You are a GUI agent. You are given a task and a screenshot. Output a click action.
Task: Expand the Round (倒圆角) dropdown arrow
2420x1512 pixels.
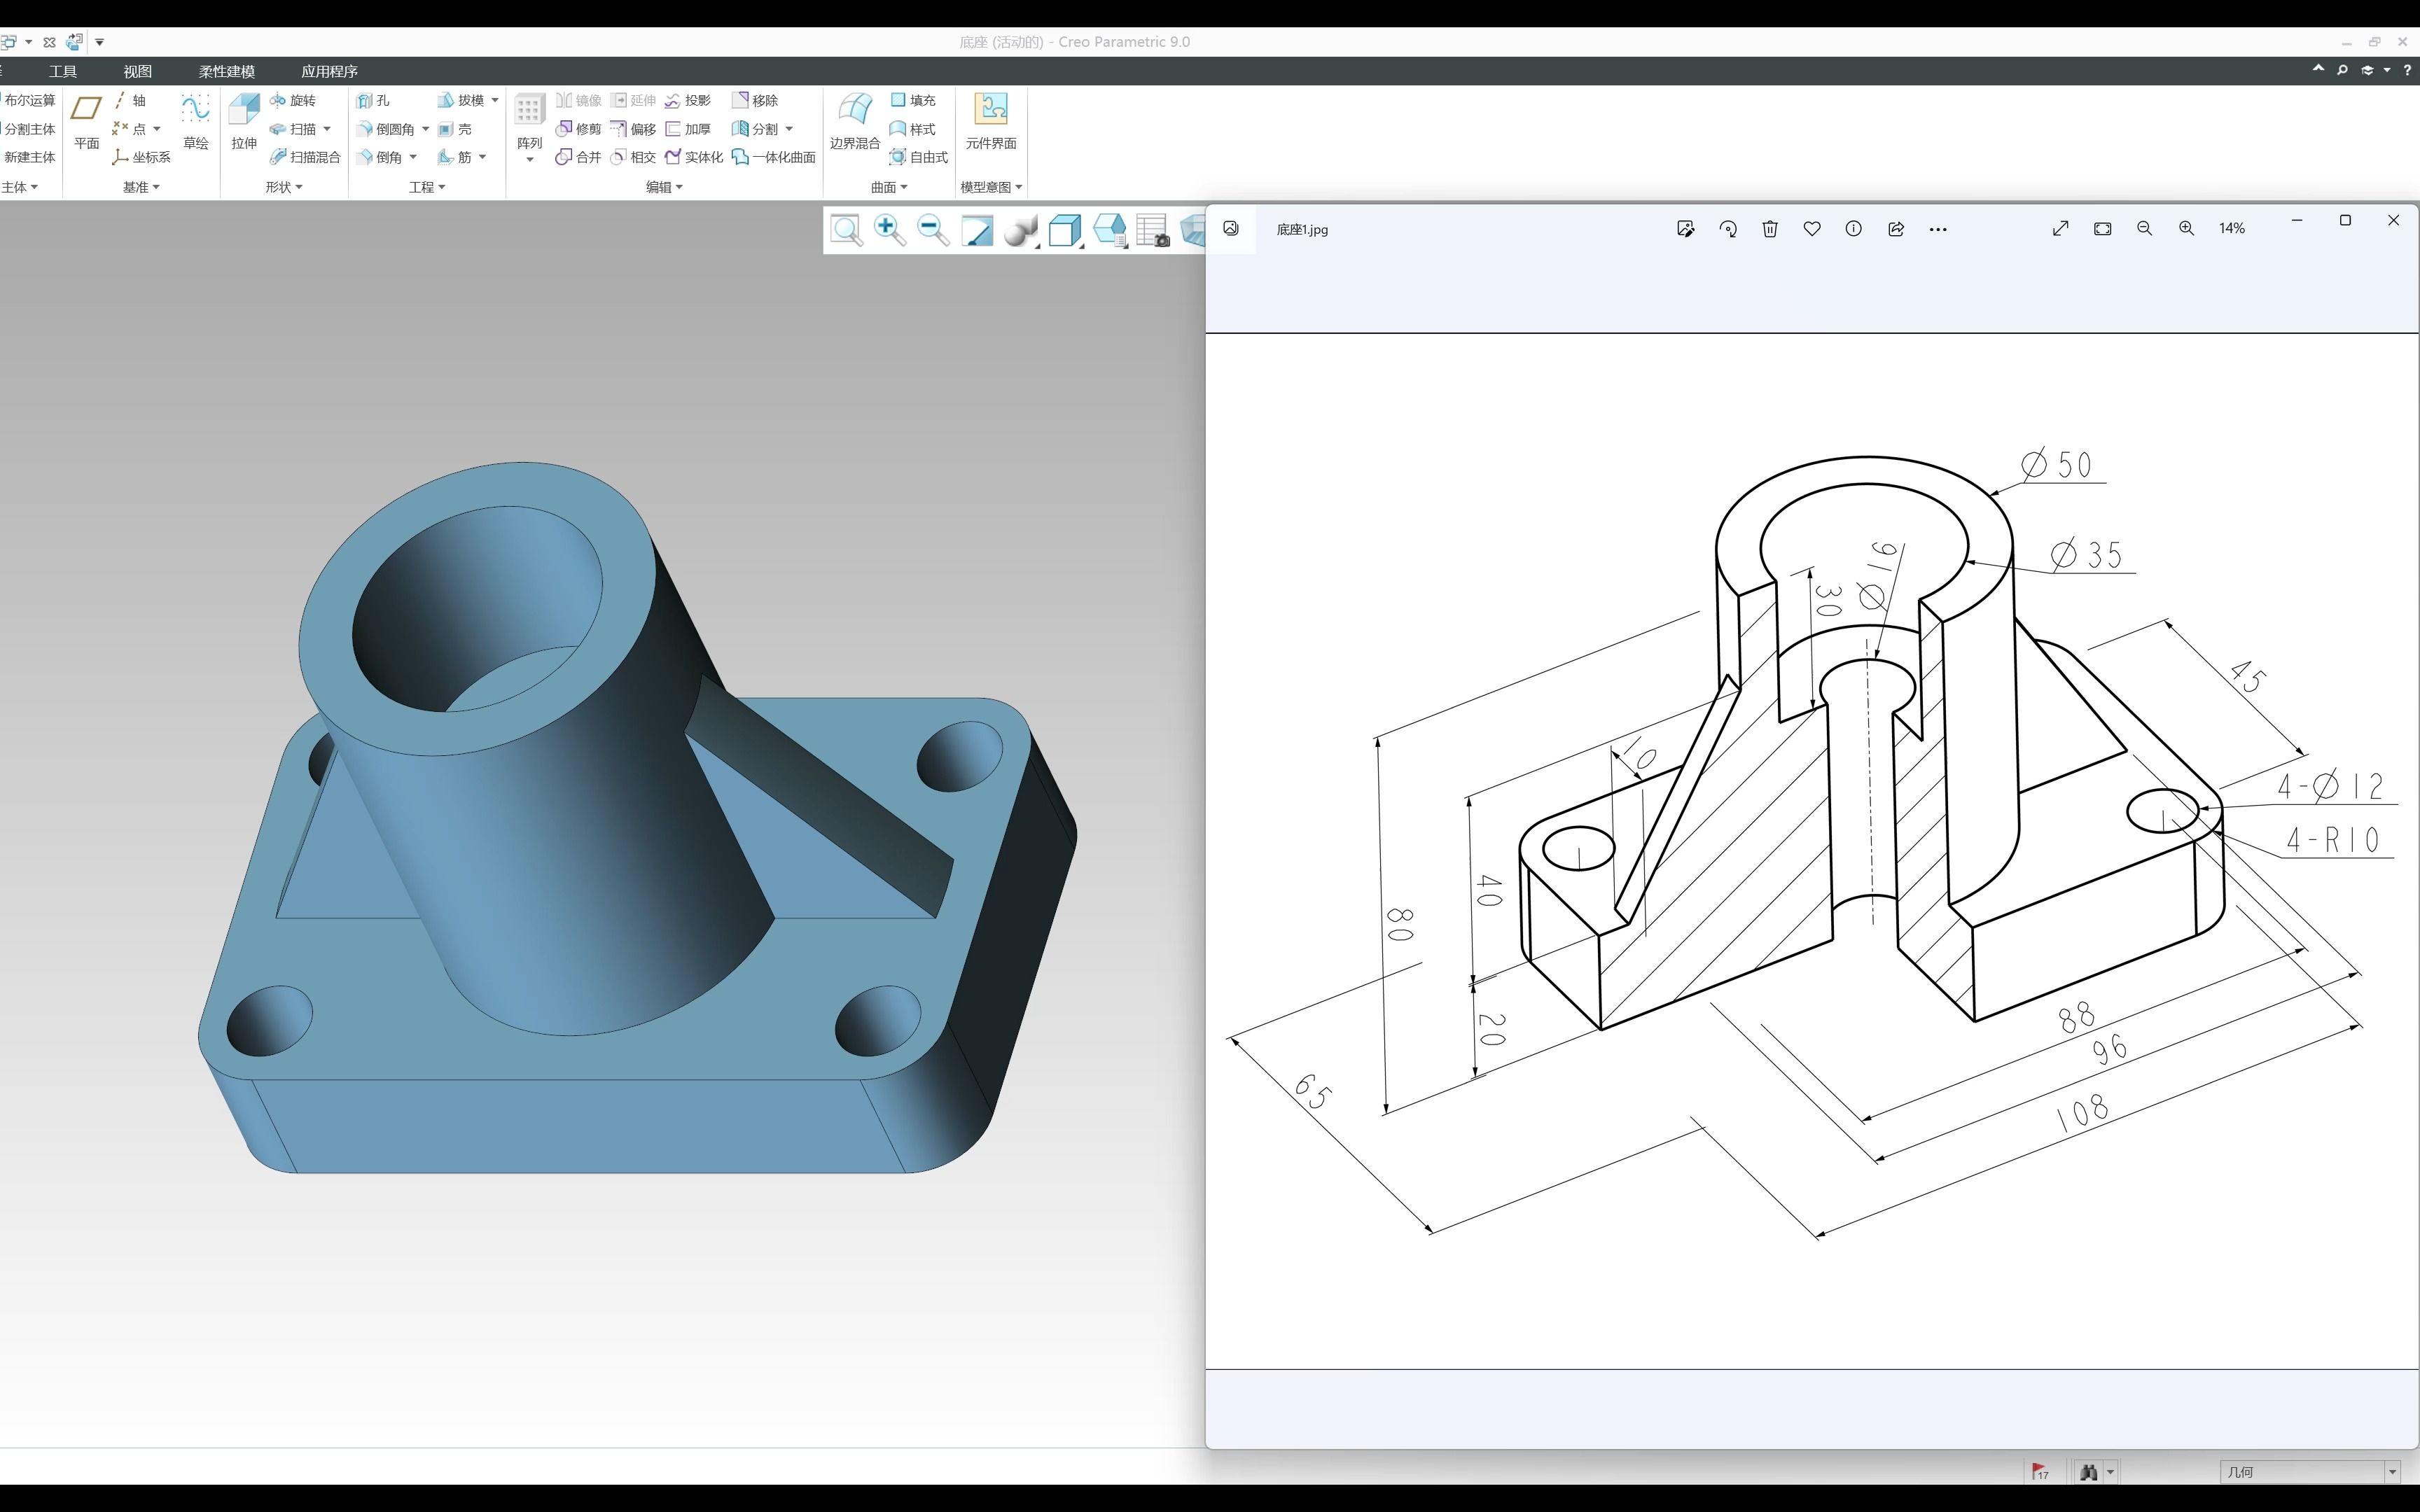coord(425,129)
